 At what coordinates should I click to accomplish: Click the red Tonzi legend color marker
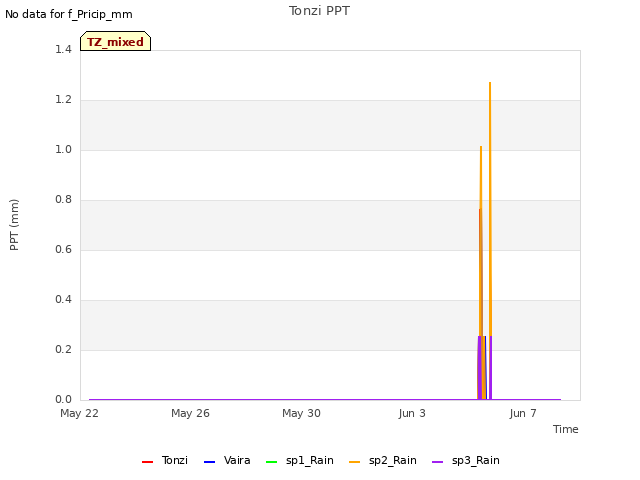tap(147, 462)
